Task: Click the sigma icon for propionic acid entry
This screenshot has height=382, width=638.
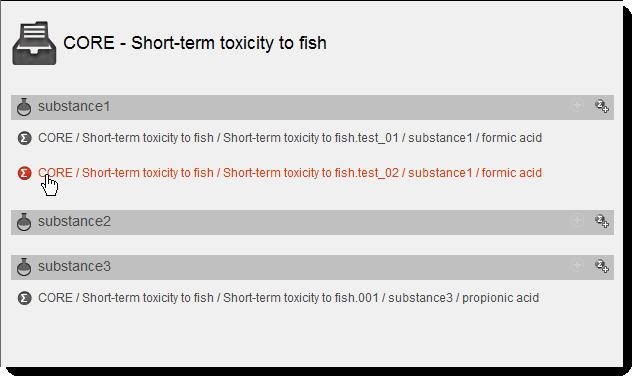Action: click(x=24, y=298)
